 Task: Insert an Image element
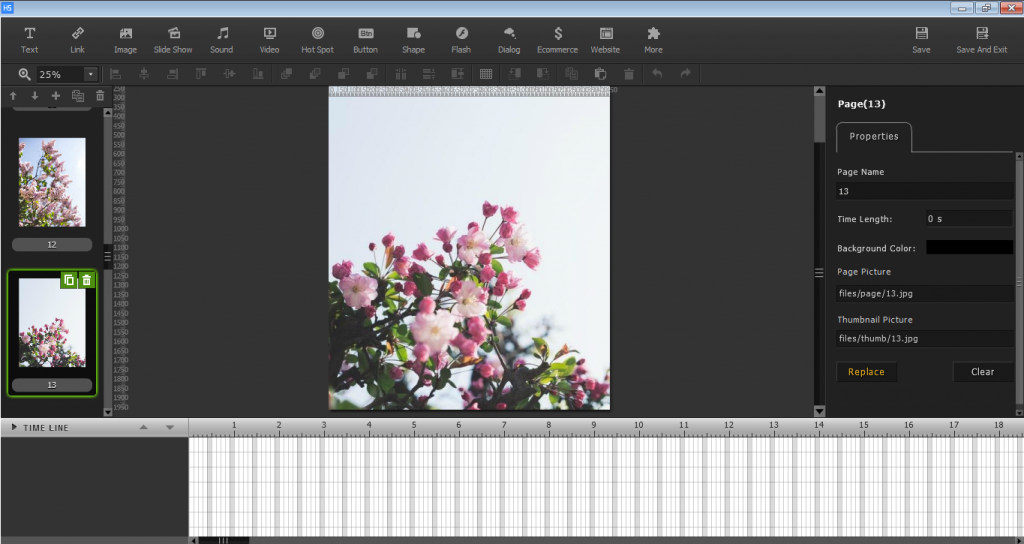[x=125, y=40]
